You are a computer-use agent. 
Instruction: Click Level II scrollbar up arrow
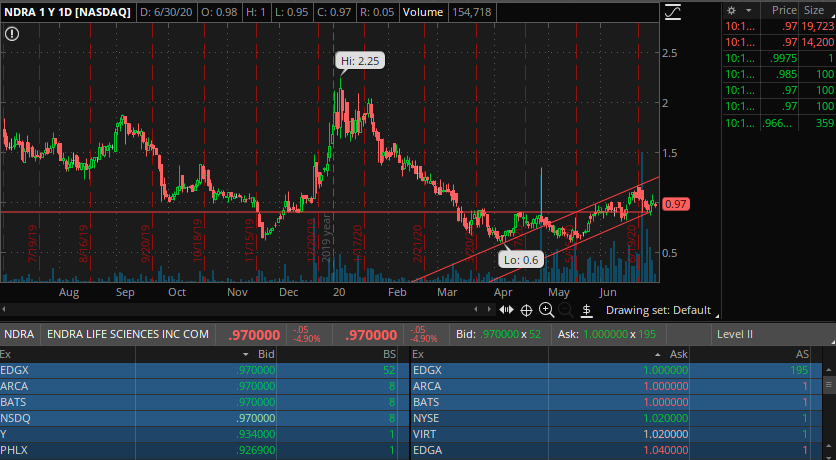pyautogui.click(x=829, y=369)
